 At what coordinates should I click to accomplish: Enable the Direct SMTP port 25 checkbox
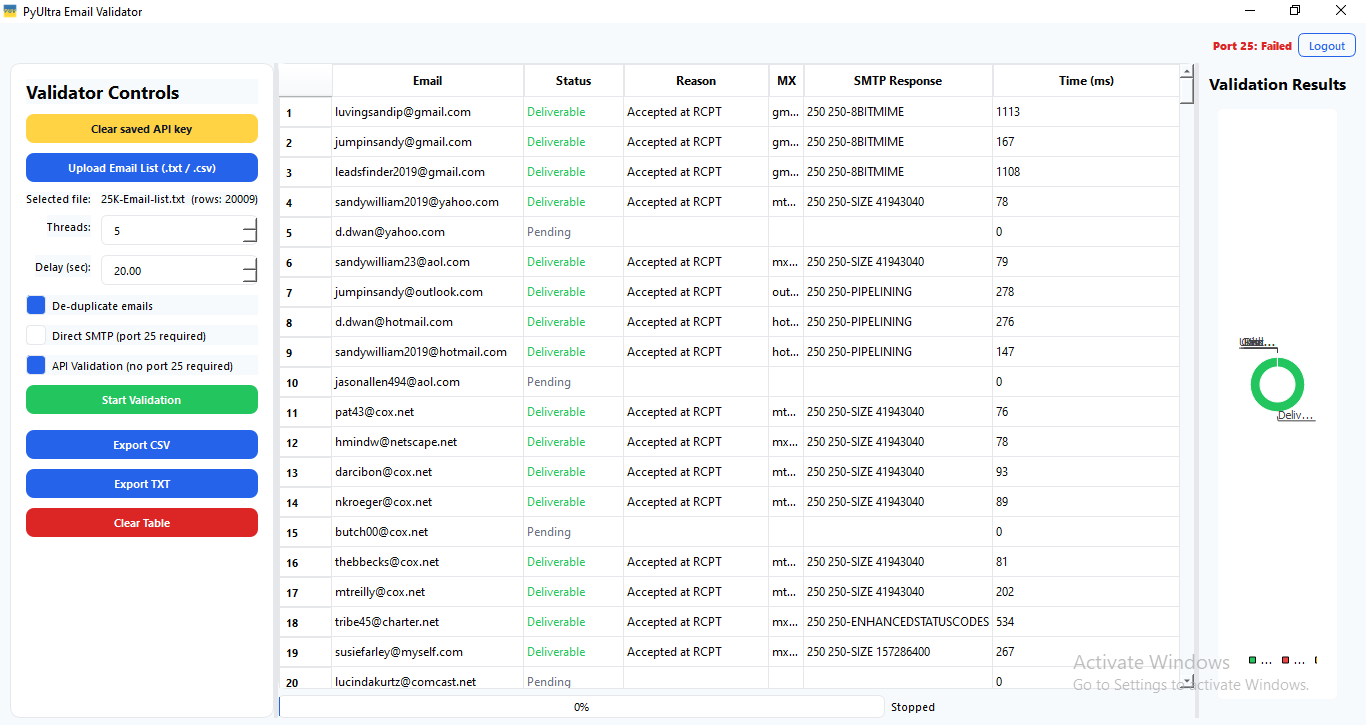pyautogui.click(x=35, y=336)
